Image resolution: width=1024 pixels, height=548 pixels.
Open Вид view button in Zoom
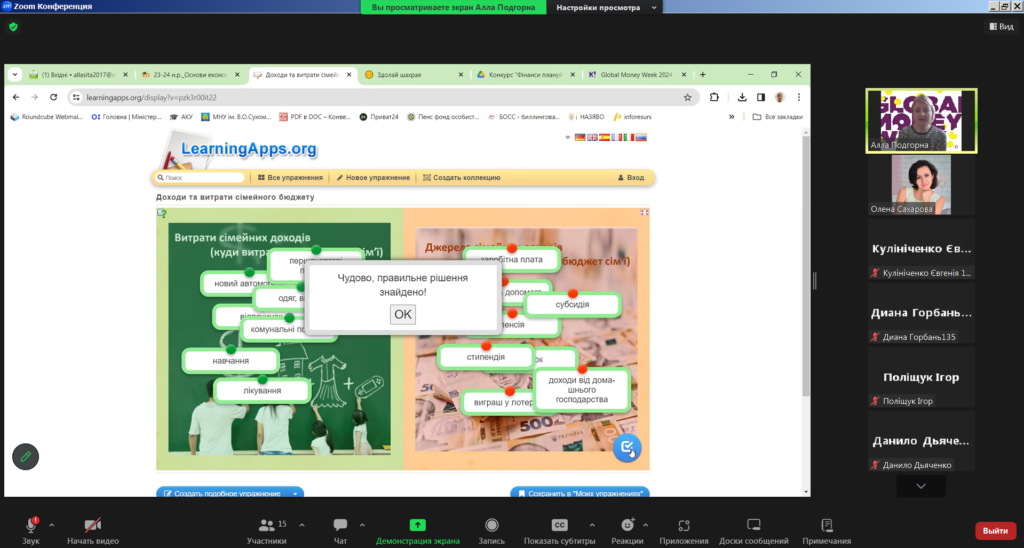tap(1001, 26)
